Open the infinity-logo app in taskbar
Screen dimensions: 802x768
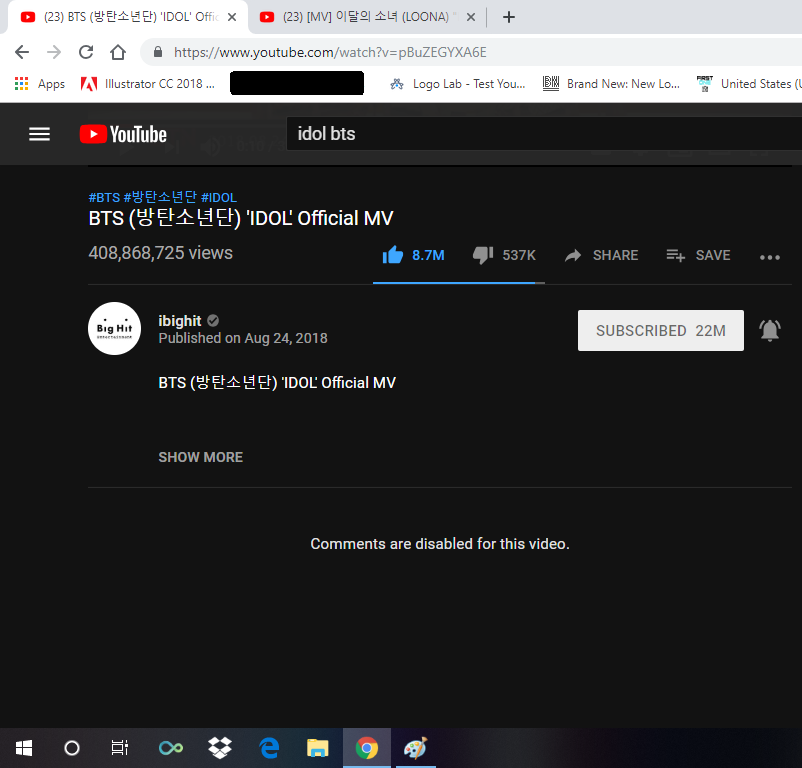(171, 748)
